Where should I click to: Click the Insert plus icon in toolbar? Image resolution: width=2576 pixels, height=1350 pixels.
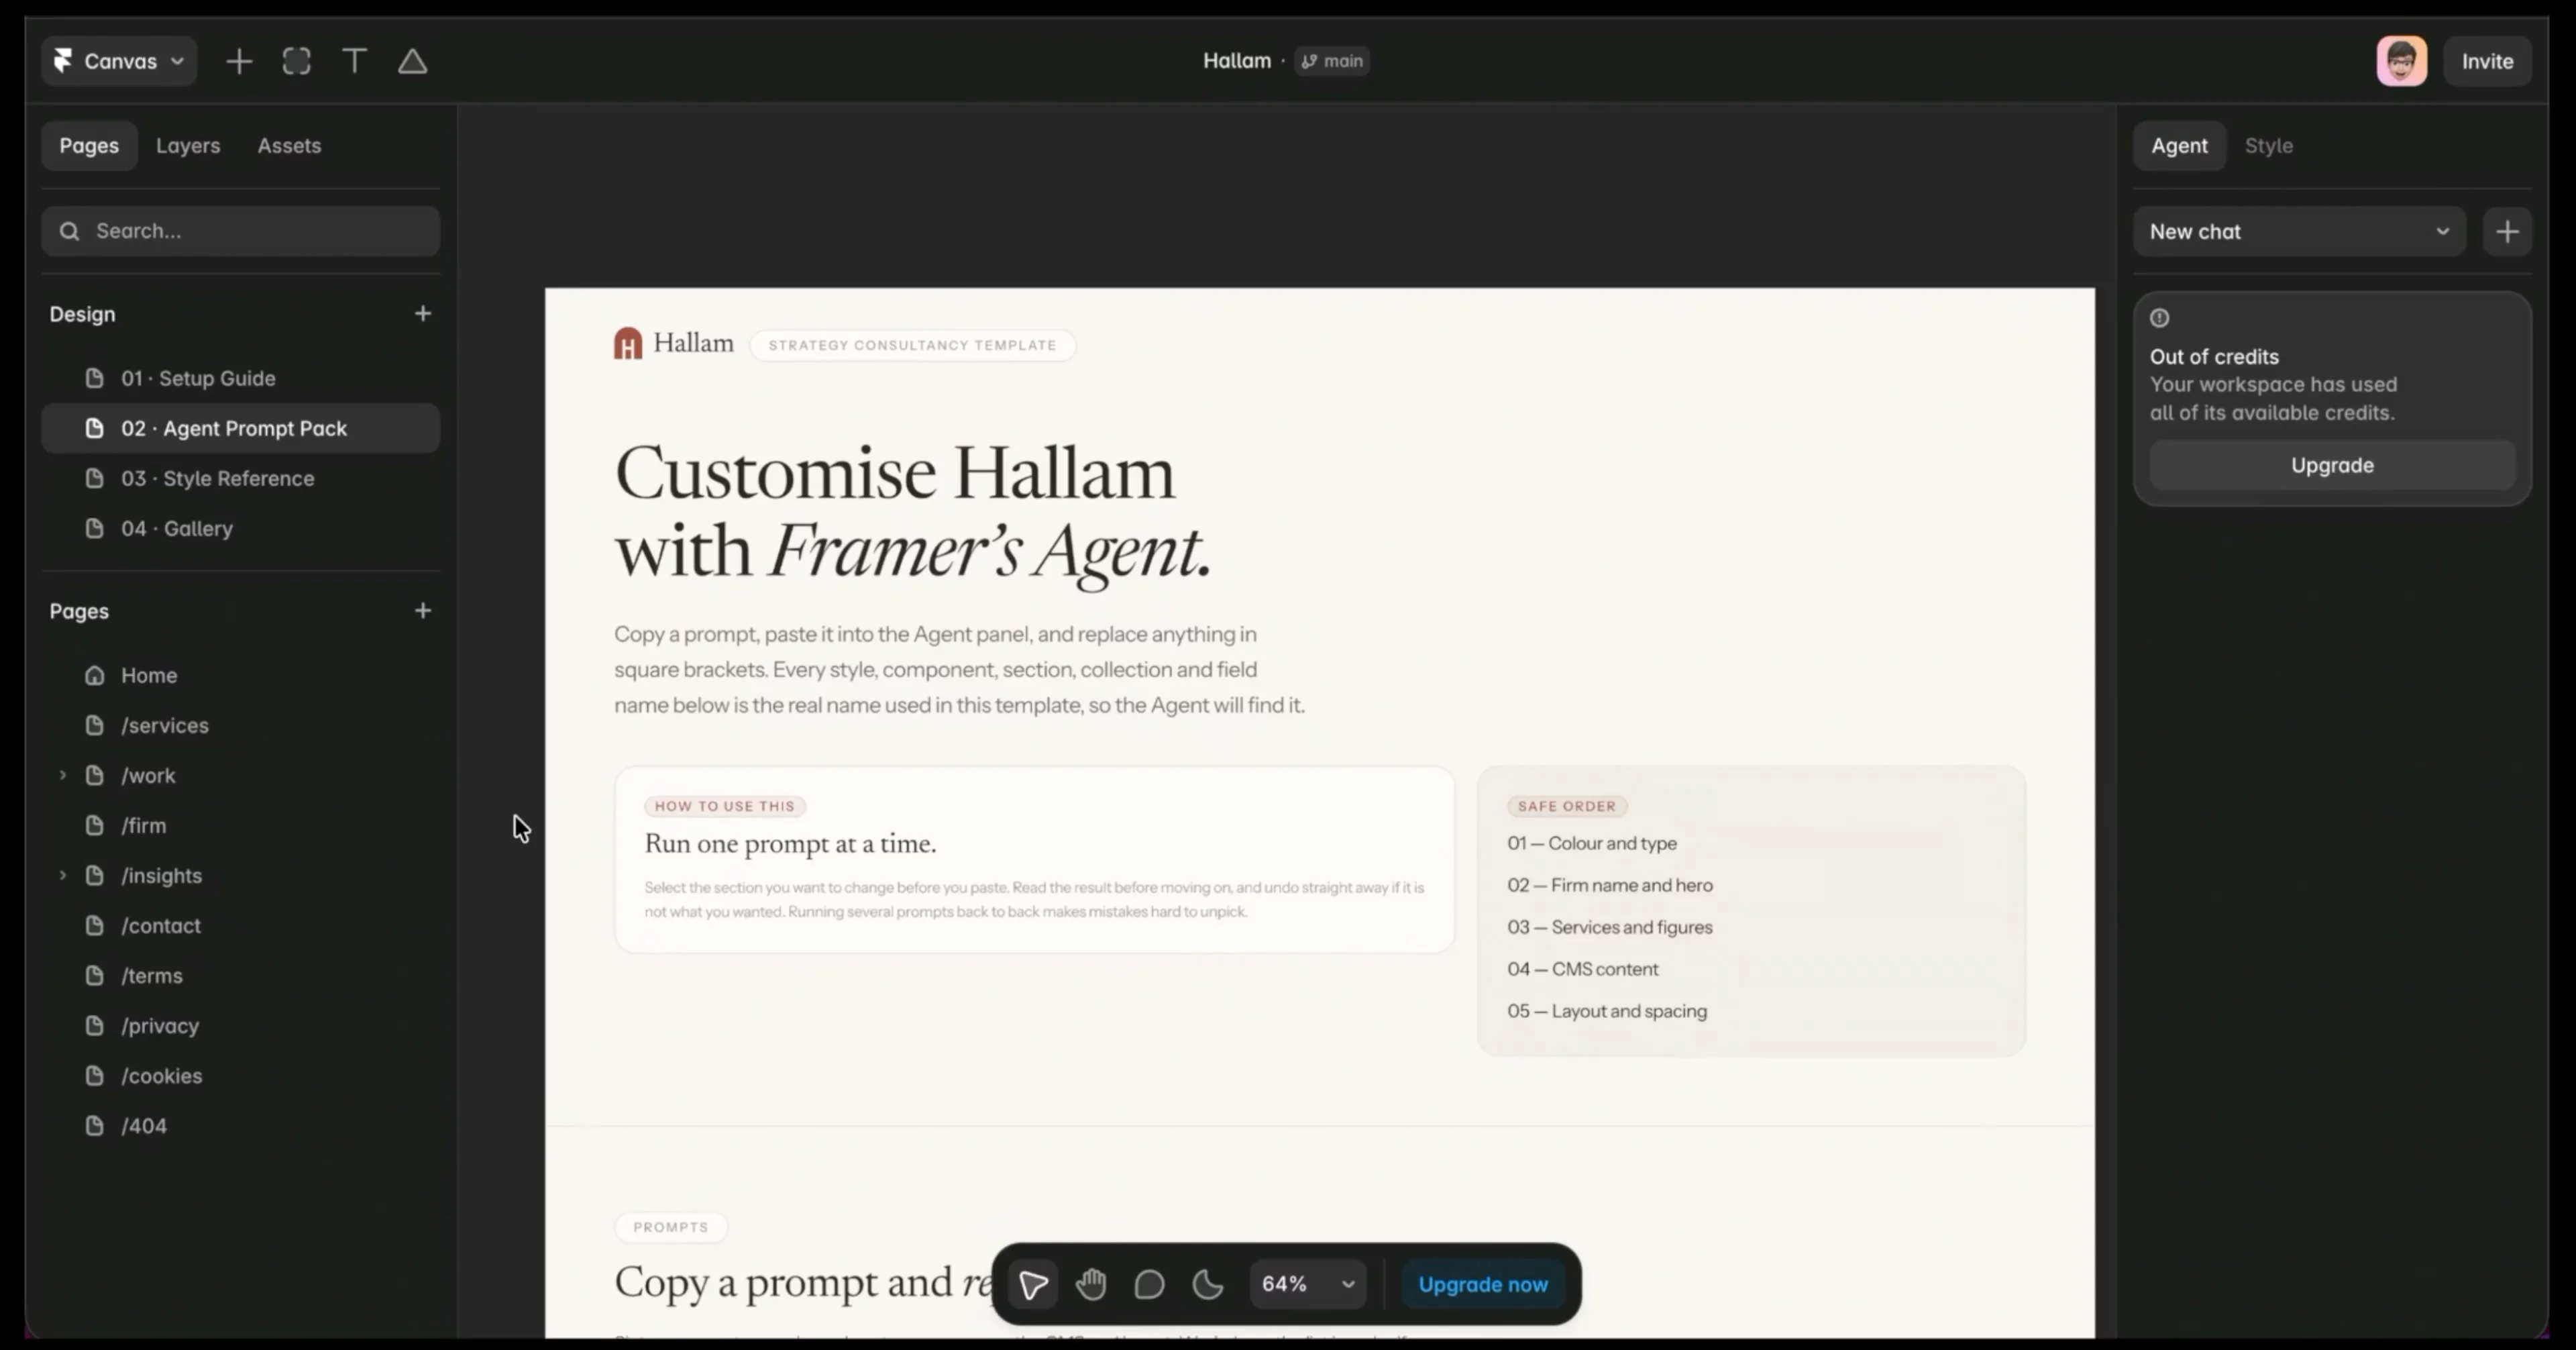click(238, 61)
